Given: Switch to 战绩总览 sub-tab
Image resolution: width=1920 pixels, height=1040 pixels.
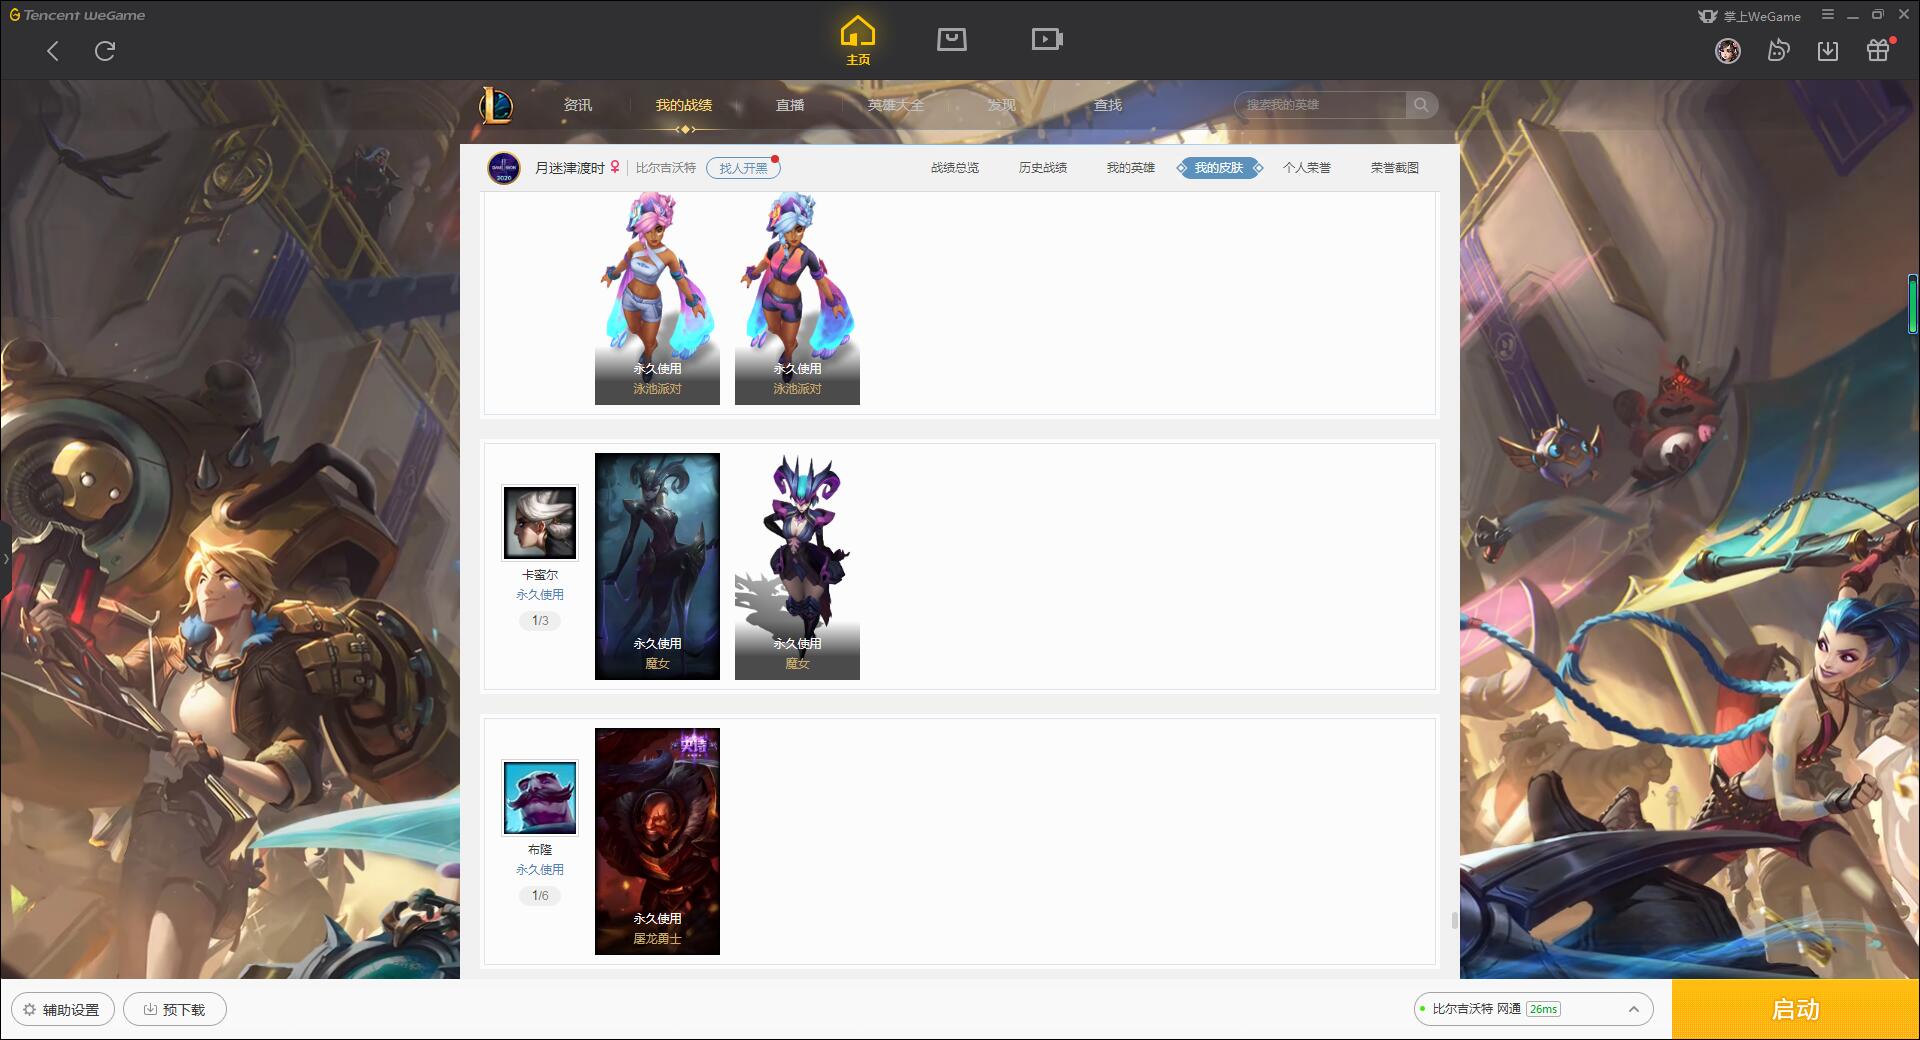Looking at the screenshot, I should pos(955,168).
